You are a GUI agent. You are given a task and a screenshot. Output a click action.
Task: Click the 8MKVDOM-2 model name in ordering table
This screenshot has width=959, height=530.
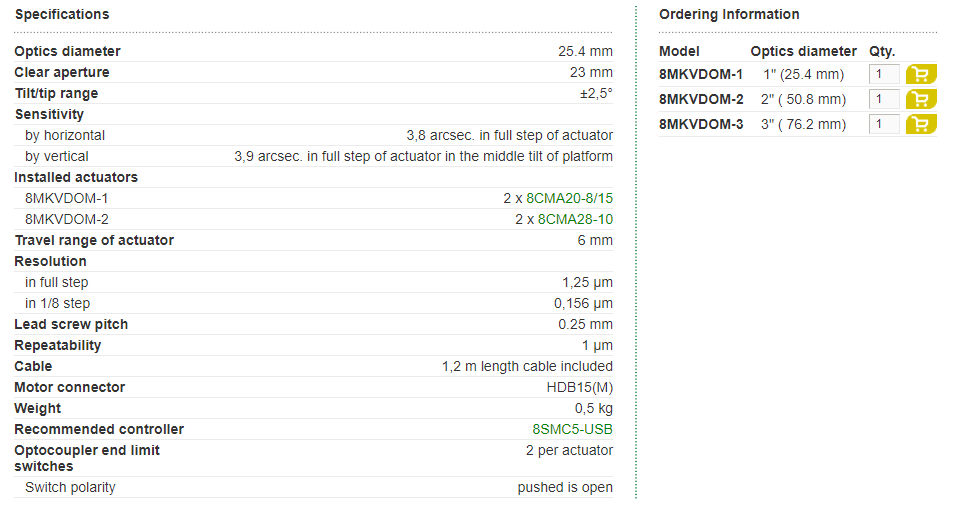point(701,100)
